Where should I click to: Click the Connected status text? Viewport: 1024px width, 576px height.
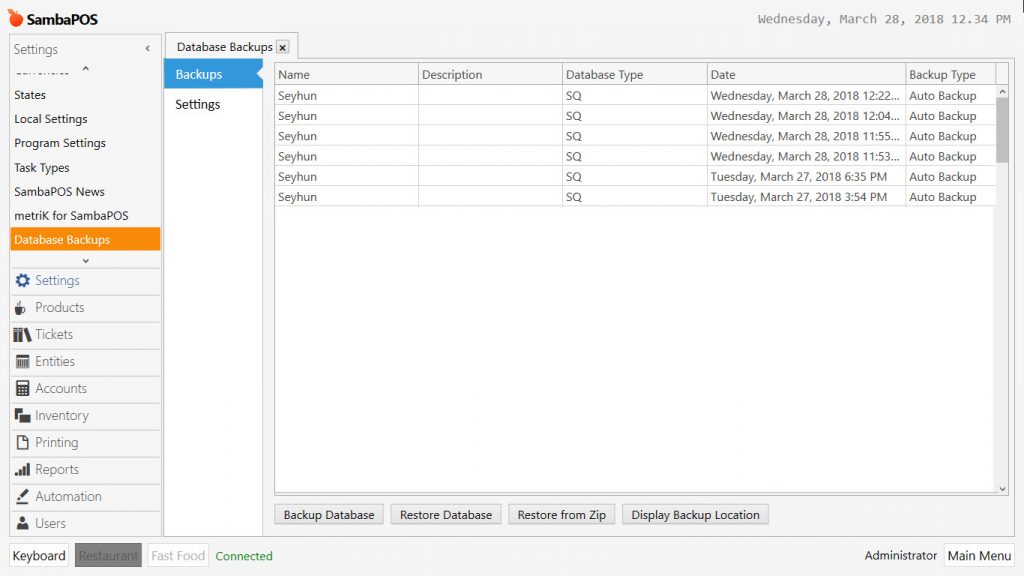click(244, 556)
